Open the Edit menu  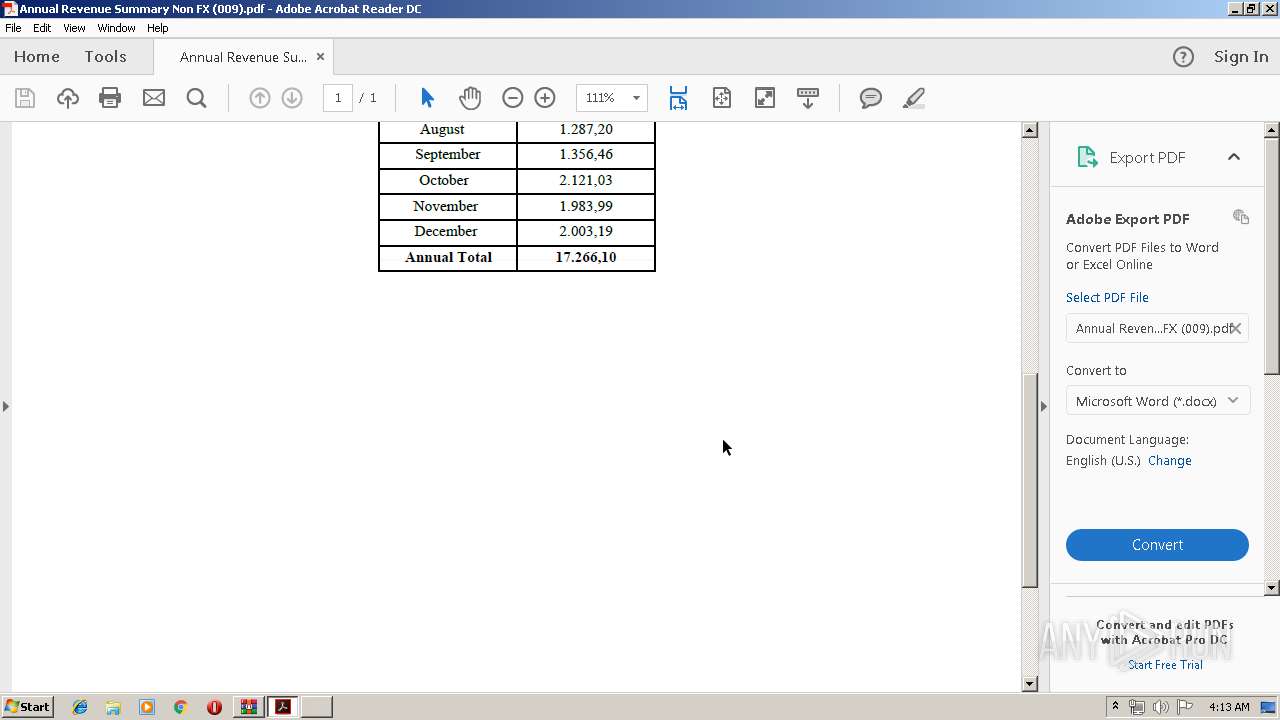(42, 28)
